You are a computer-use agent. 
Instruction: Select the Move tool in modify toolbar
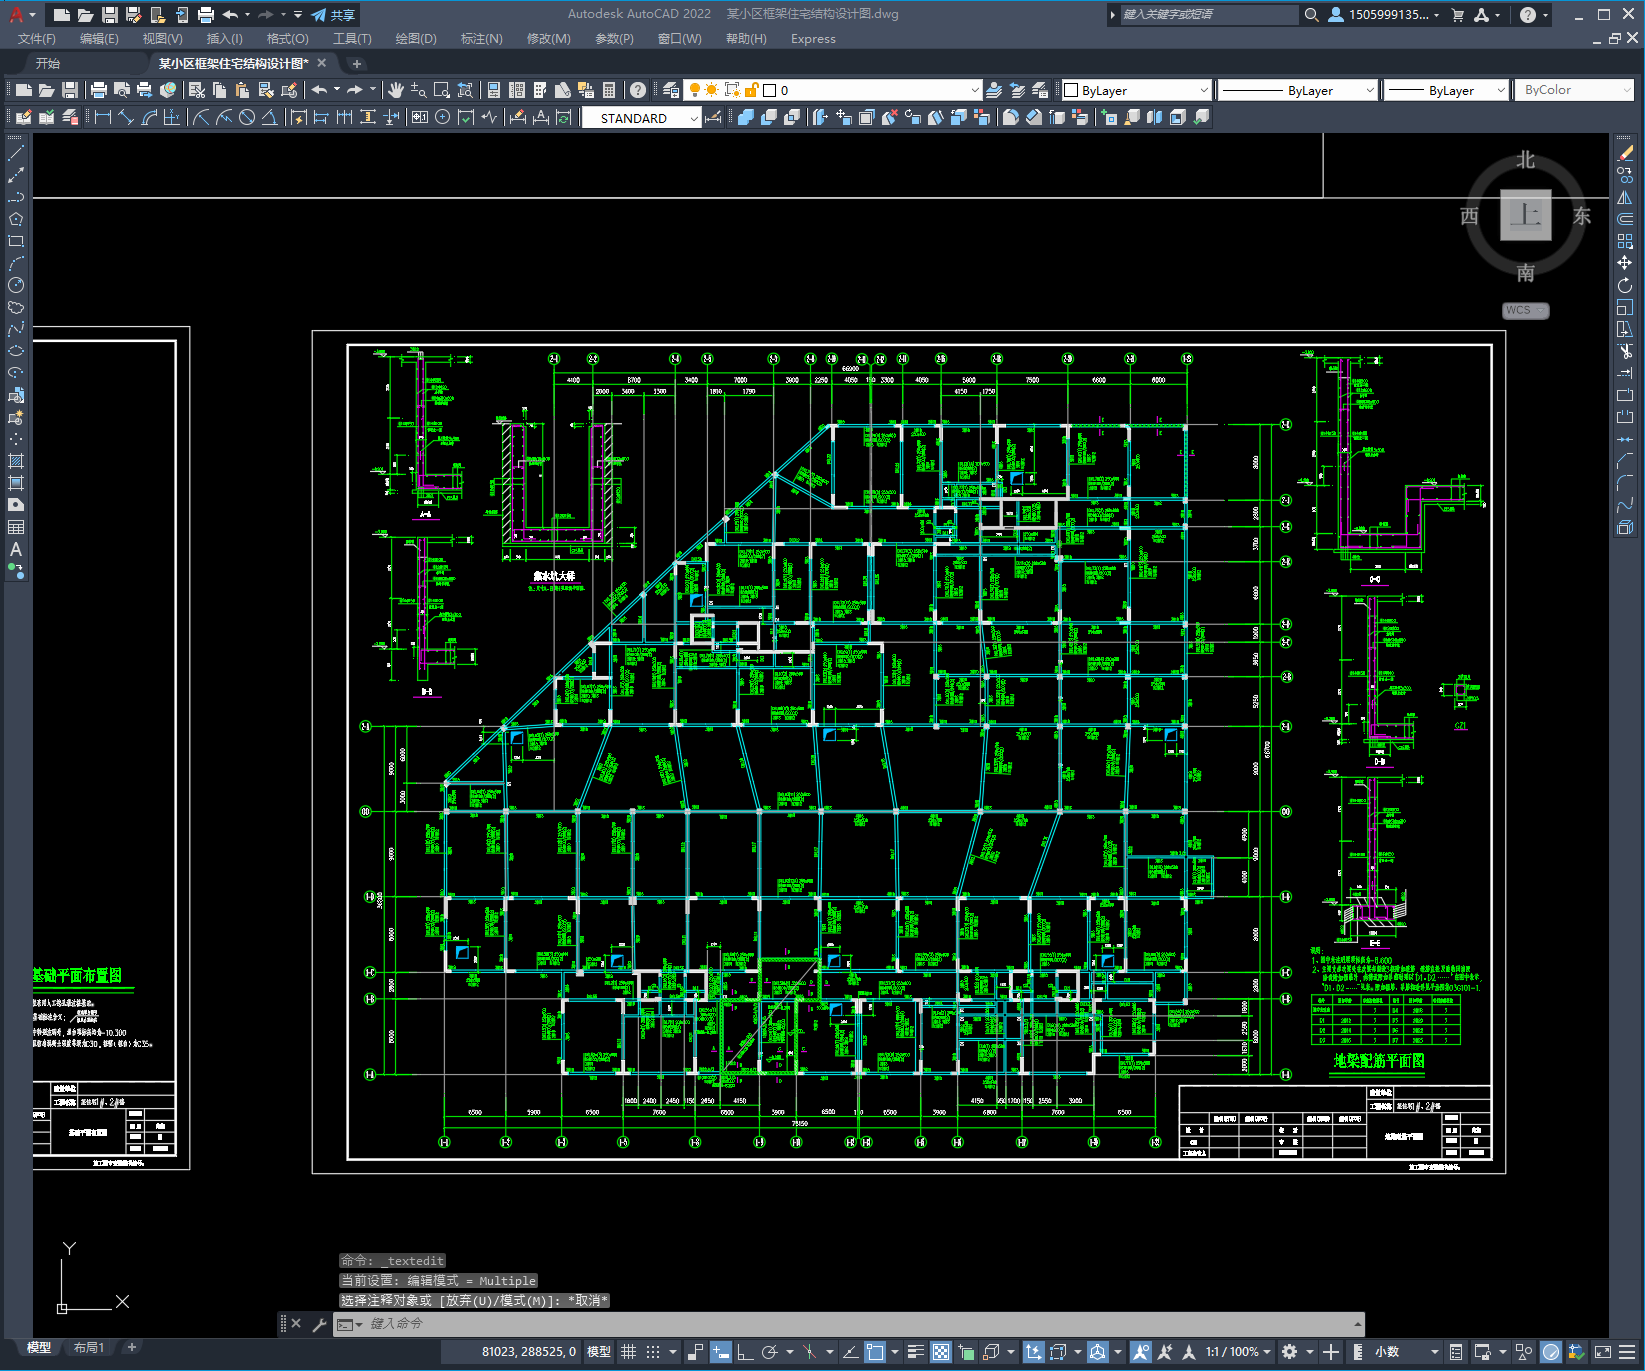tap(1625, 263)
